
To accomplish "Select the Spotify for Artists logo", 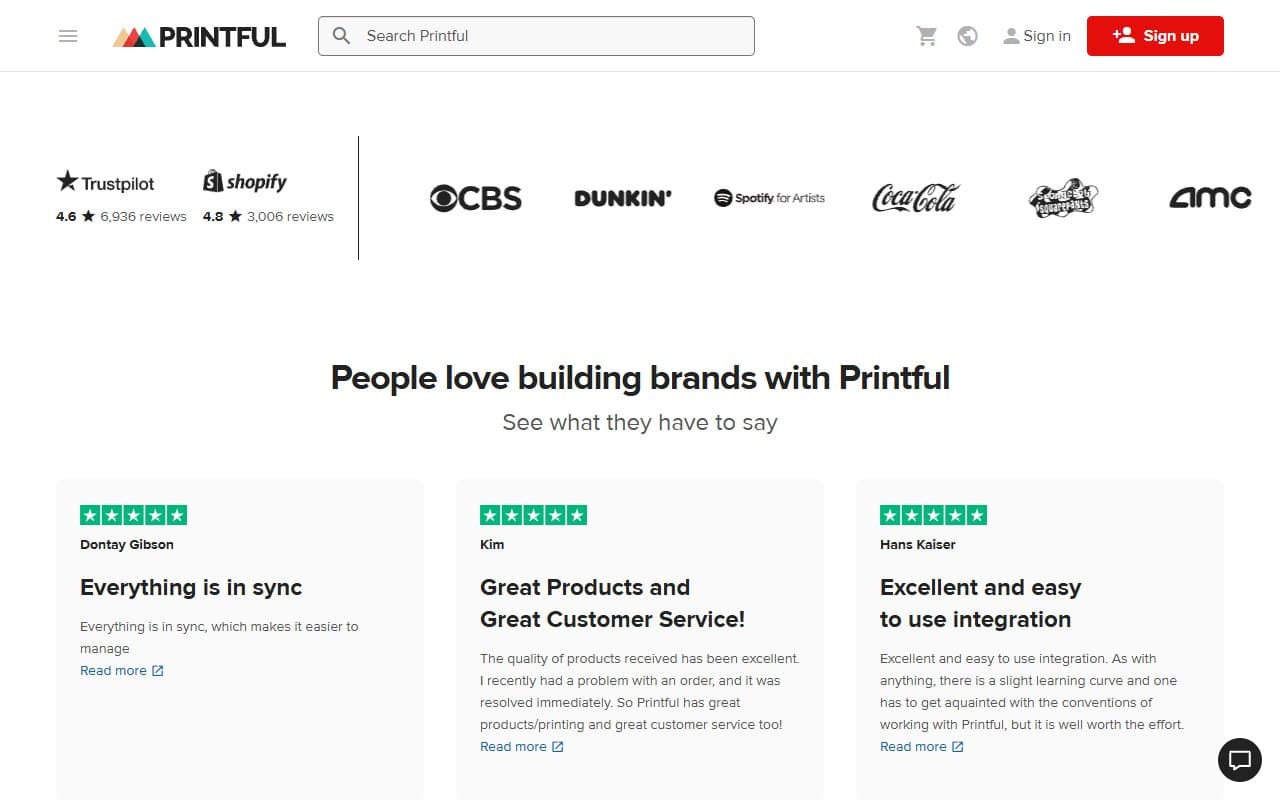I will [768, 198].
